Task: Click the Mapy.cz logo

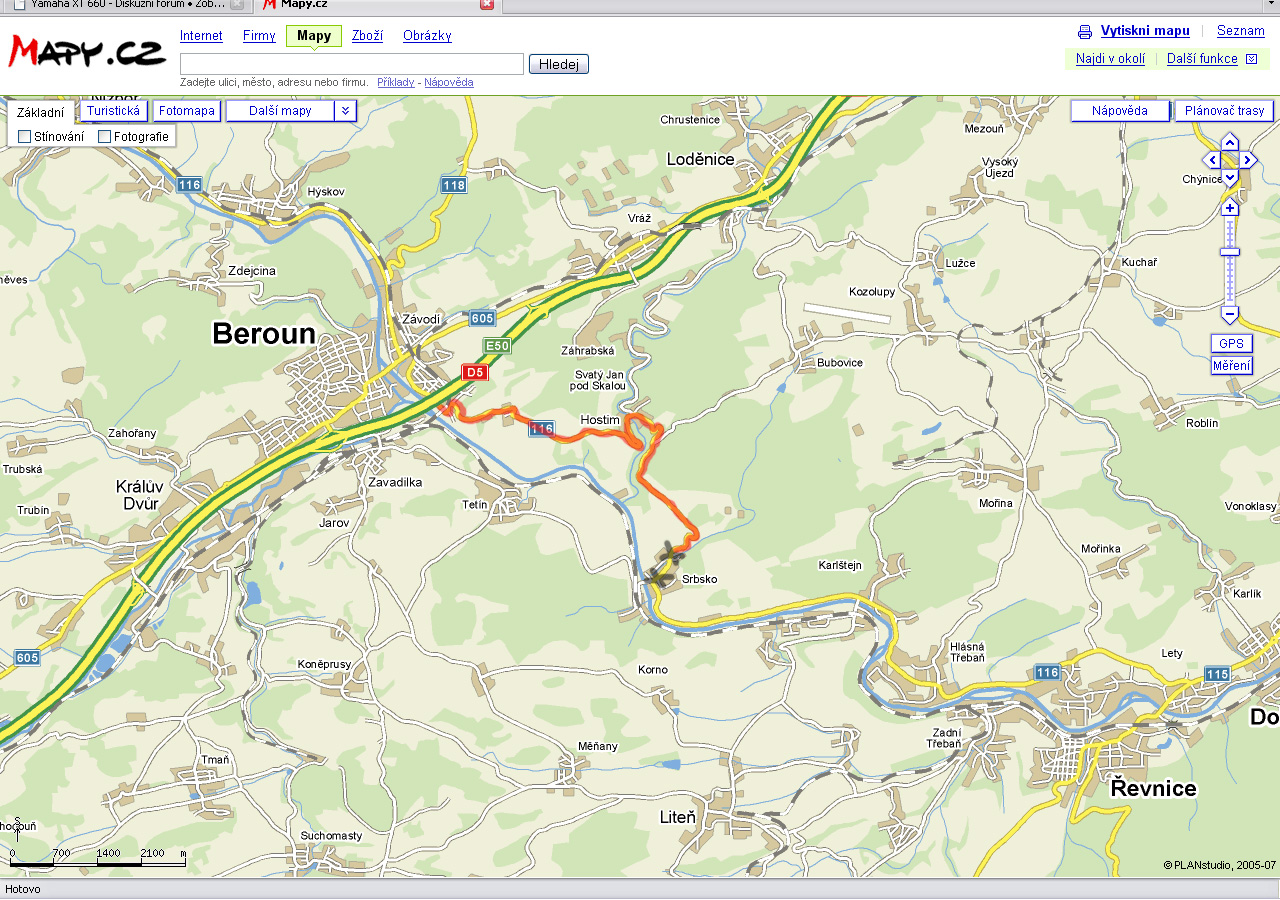Action: click(x=87, y=50)
